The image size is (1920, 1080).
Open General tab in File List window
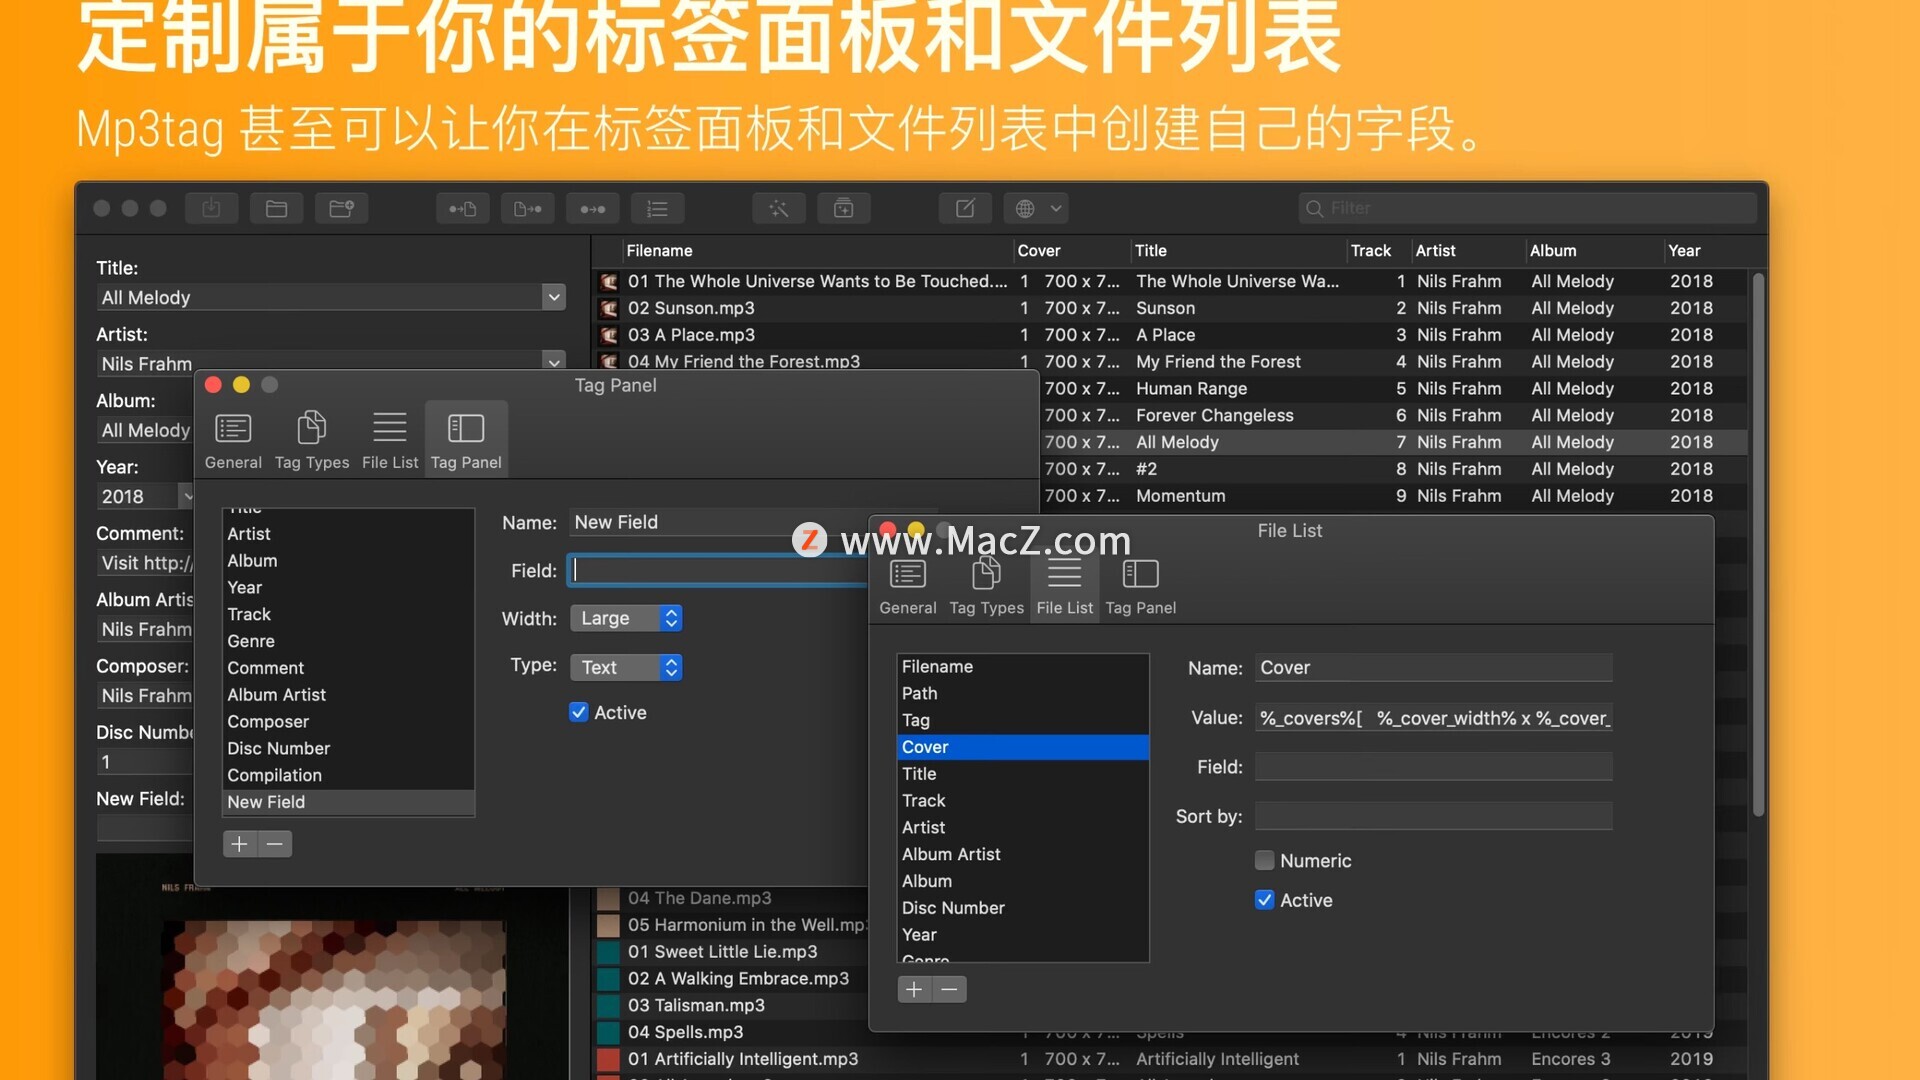click(x=908, y=586)
